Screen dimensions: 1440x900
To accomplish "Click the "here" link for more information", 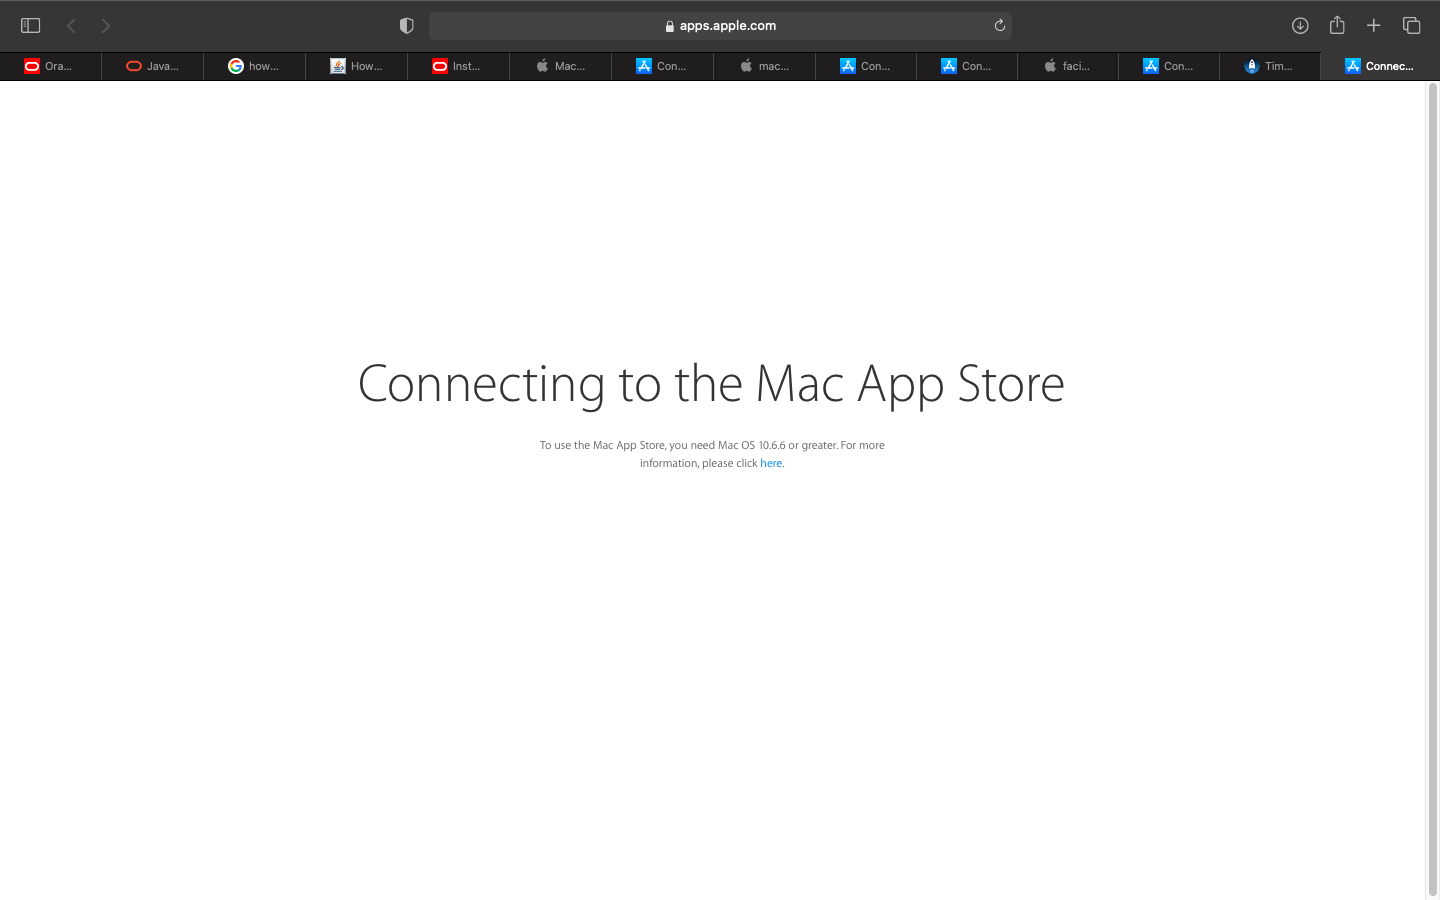I will pos(771,463).
